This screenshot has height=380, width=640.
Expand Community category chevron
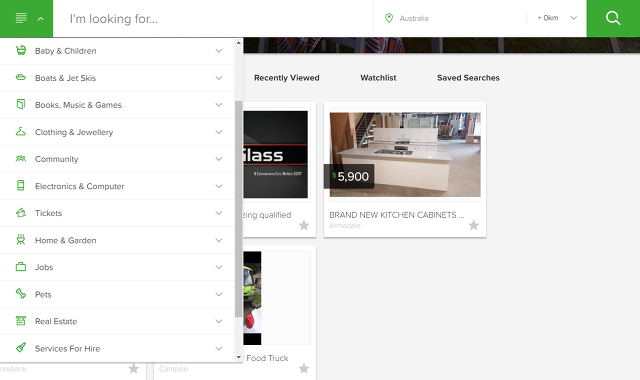coord(219,159)
